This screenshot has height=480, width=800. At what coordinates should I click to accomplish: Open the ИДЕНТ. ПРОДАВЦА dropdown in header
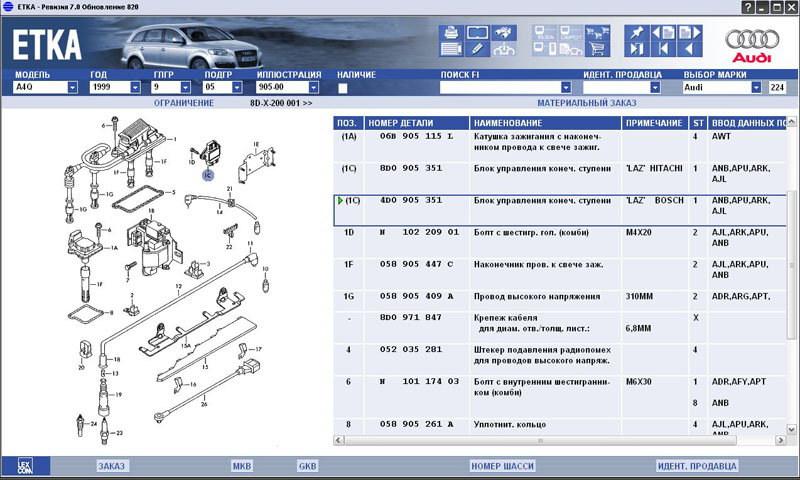[655, 87]
